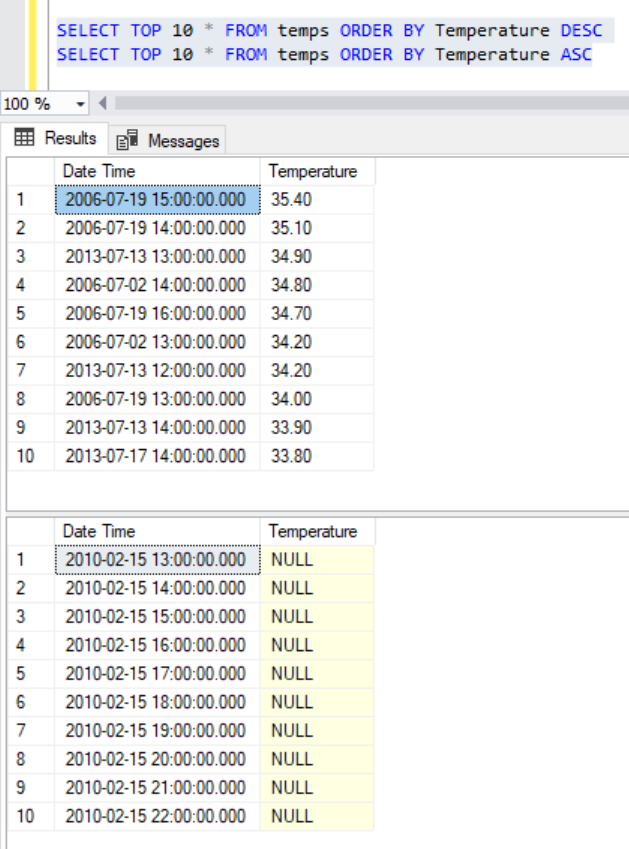Select cell 2006-07-19 16:00:00.000
629x849 pixels.
[157, 314]
